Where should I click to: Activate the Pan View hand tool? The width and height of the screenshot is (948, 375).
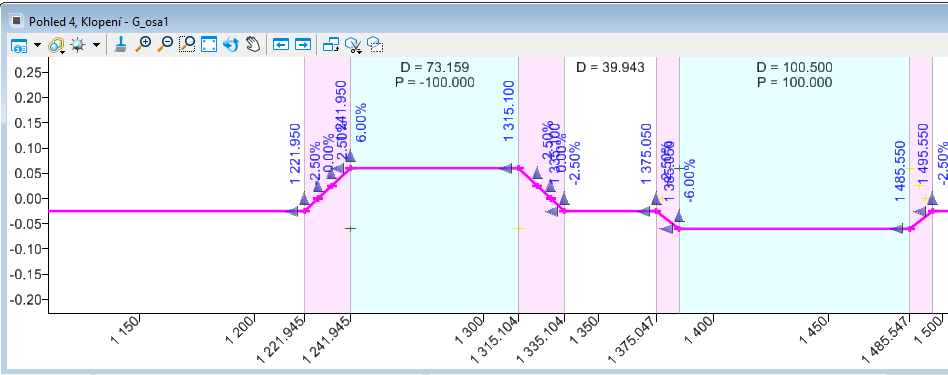253,44
